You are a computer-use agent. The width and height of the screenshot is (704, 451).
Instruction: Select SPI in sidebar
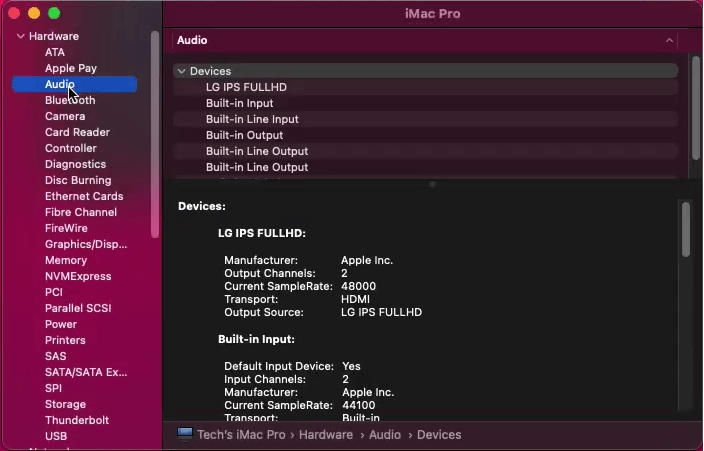coord(53,388)
